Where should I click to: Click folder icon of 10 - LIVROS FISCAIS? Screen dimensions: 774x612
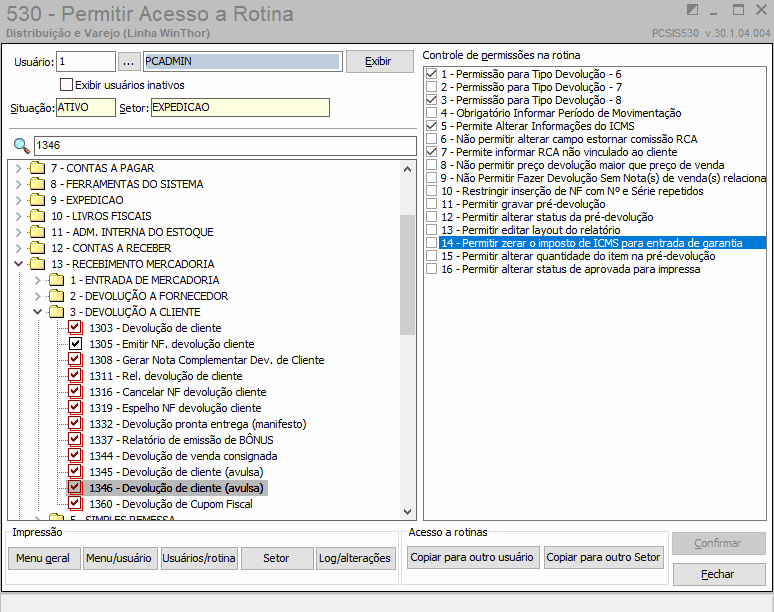pos(37,216)
